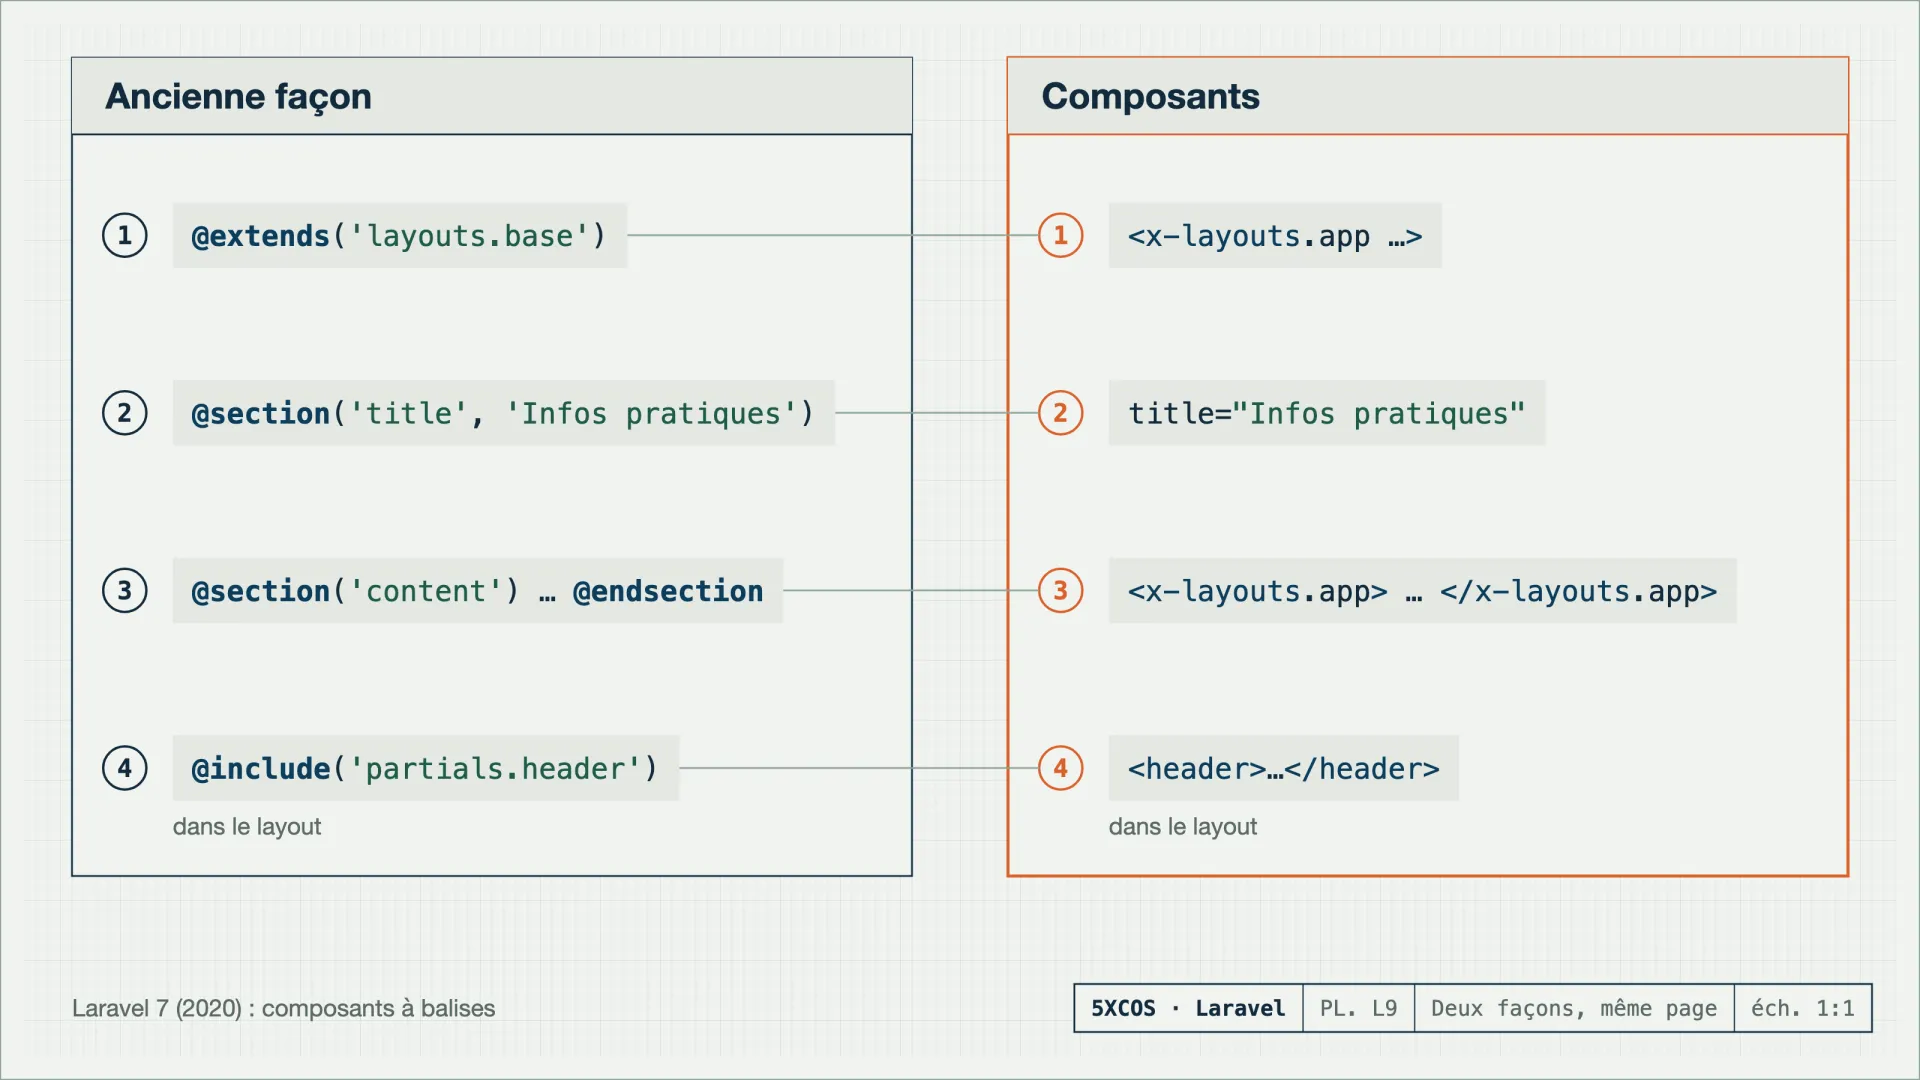Click circled number 1 beside @extends
Image resolution: width=1920 pixels, height=1080 pixels.
pyautogui.click(x=125, y=236)
